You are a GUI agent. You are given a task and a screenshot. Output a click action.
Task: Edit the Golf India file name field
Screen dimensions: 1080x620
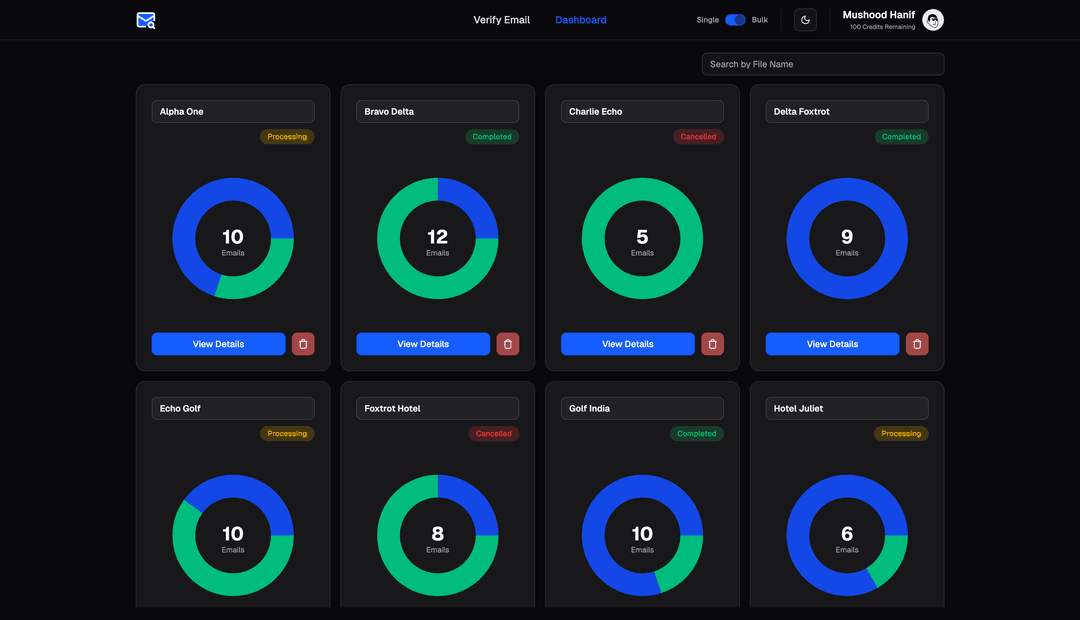(x=642, y=409)
